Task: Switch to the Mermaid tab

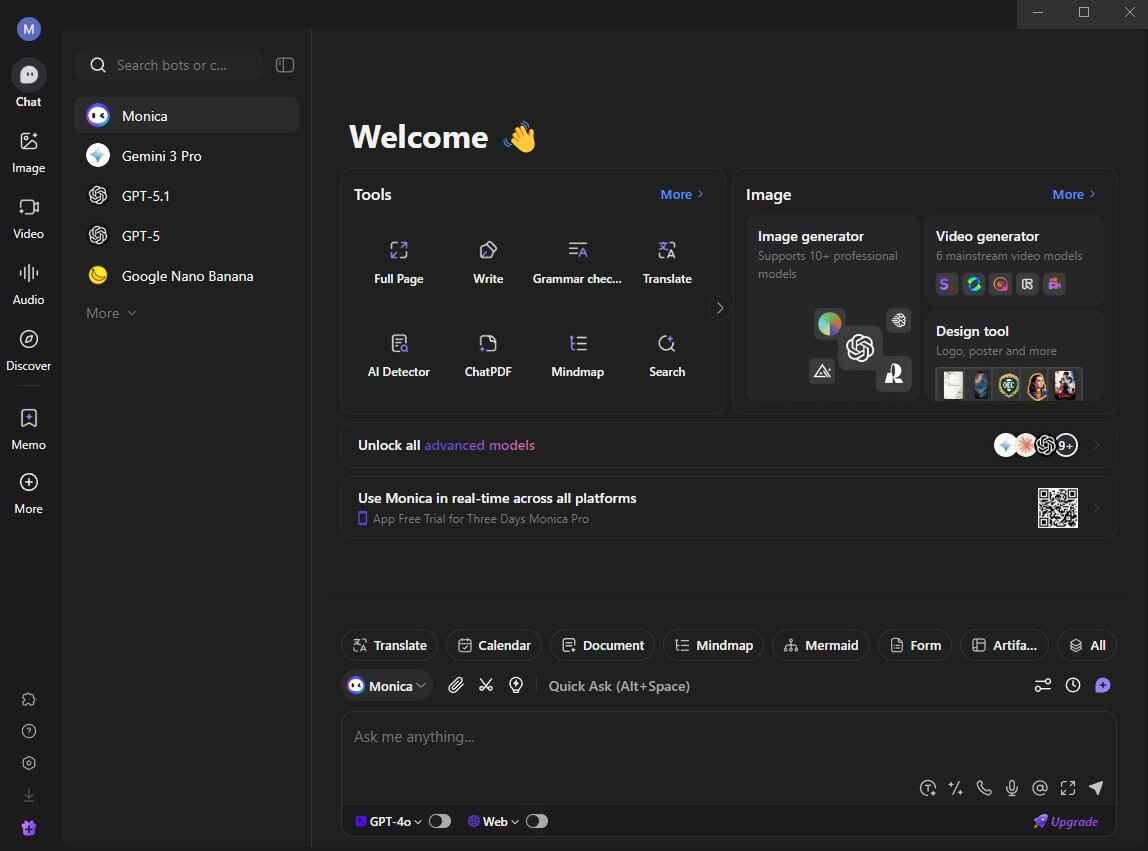Action: pyautogui.click(x=821, y=645)
